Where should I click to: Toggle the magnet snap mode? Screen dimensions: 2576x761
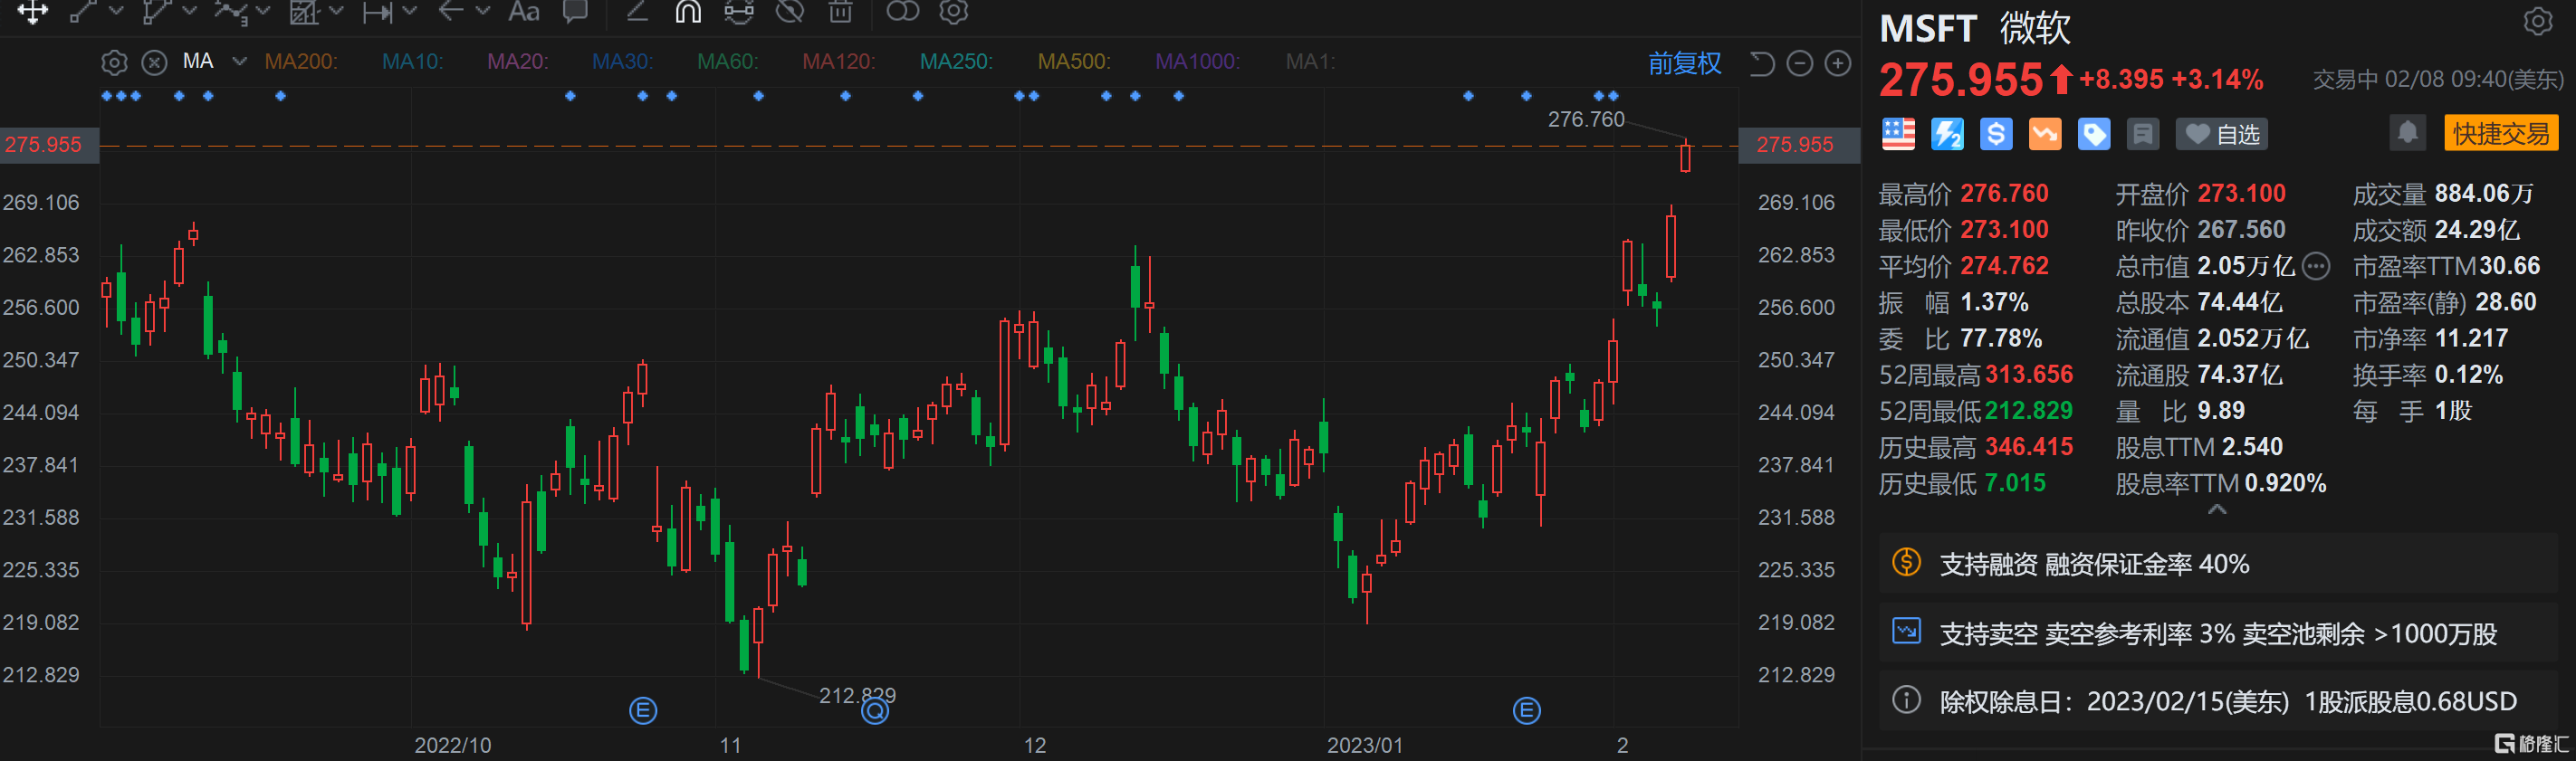click(688, 12)
